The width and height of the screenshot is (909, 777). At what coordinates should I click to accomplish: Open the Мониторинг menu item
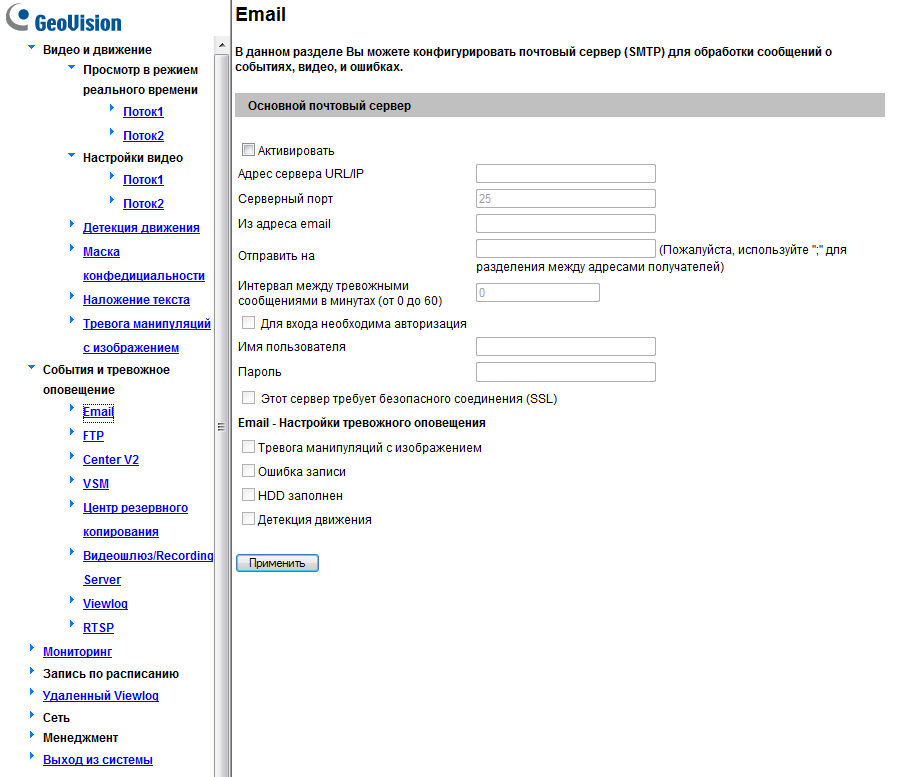click(x=77, y=652)
